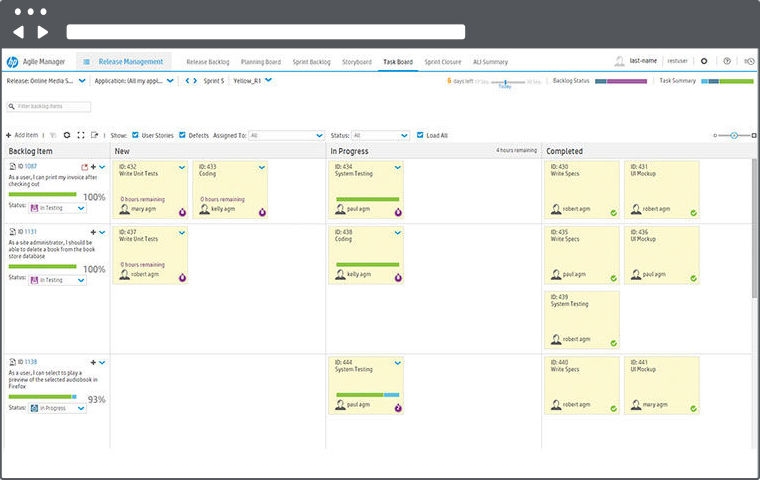
Task: Click the browser address bar
Action: click(x=266, y=32)
